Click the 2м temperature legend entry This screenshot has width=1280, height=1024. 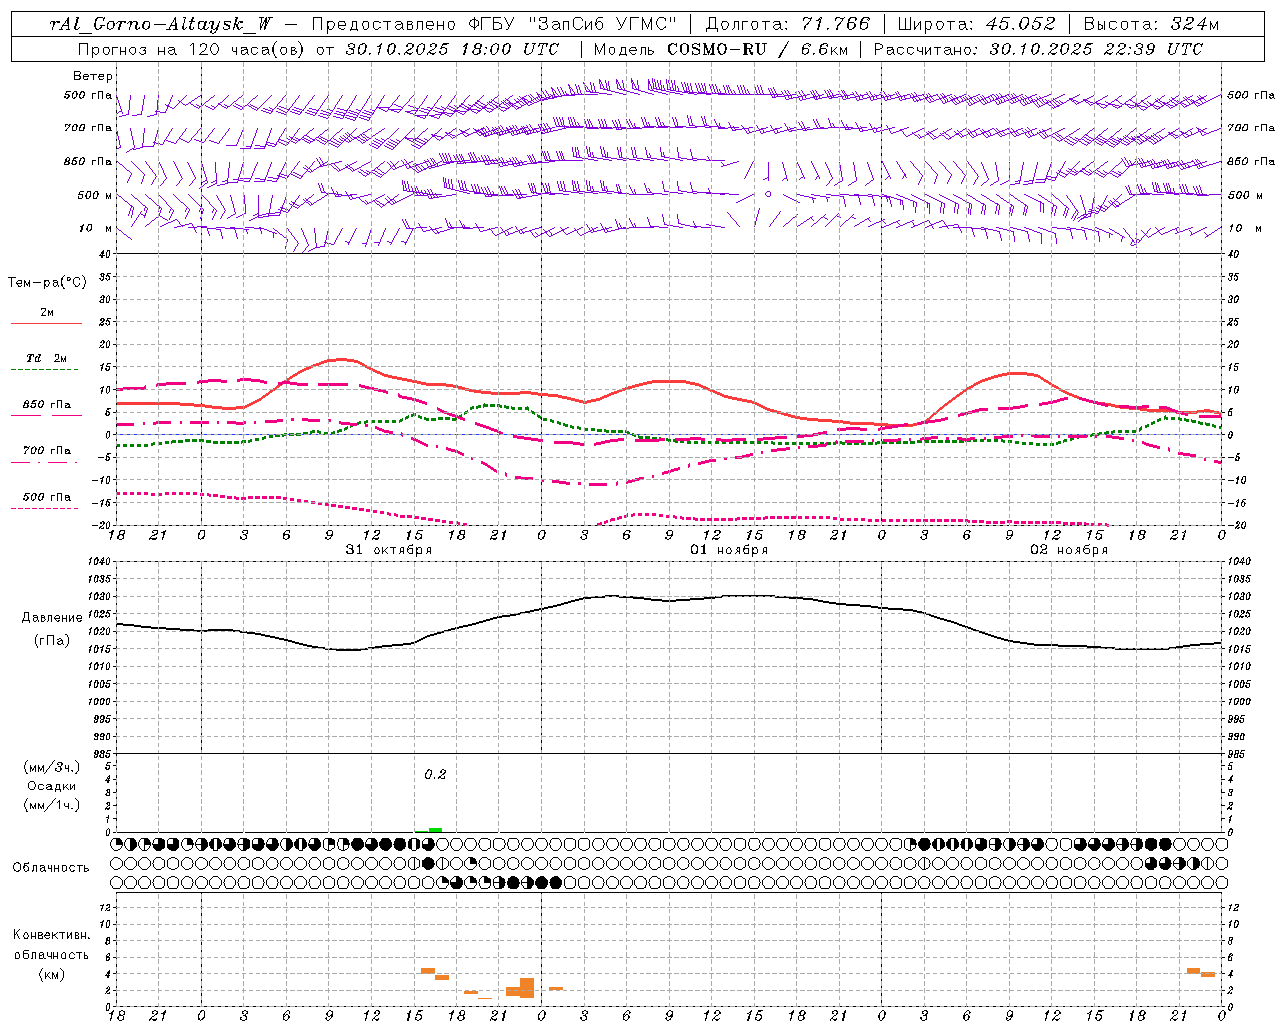pos(47,313)
